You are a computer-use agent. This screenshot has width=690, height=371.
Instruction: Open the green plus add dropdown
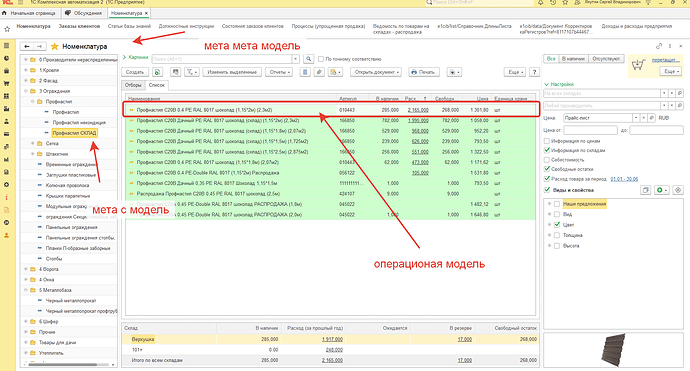click(x=661, y=190)
